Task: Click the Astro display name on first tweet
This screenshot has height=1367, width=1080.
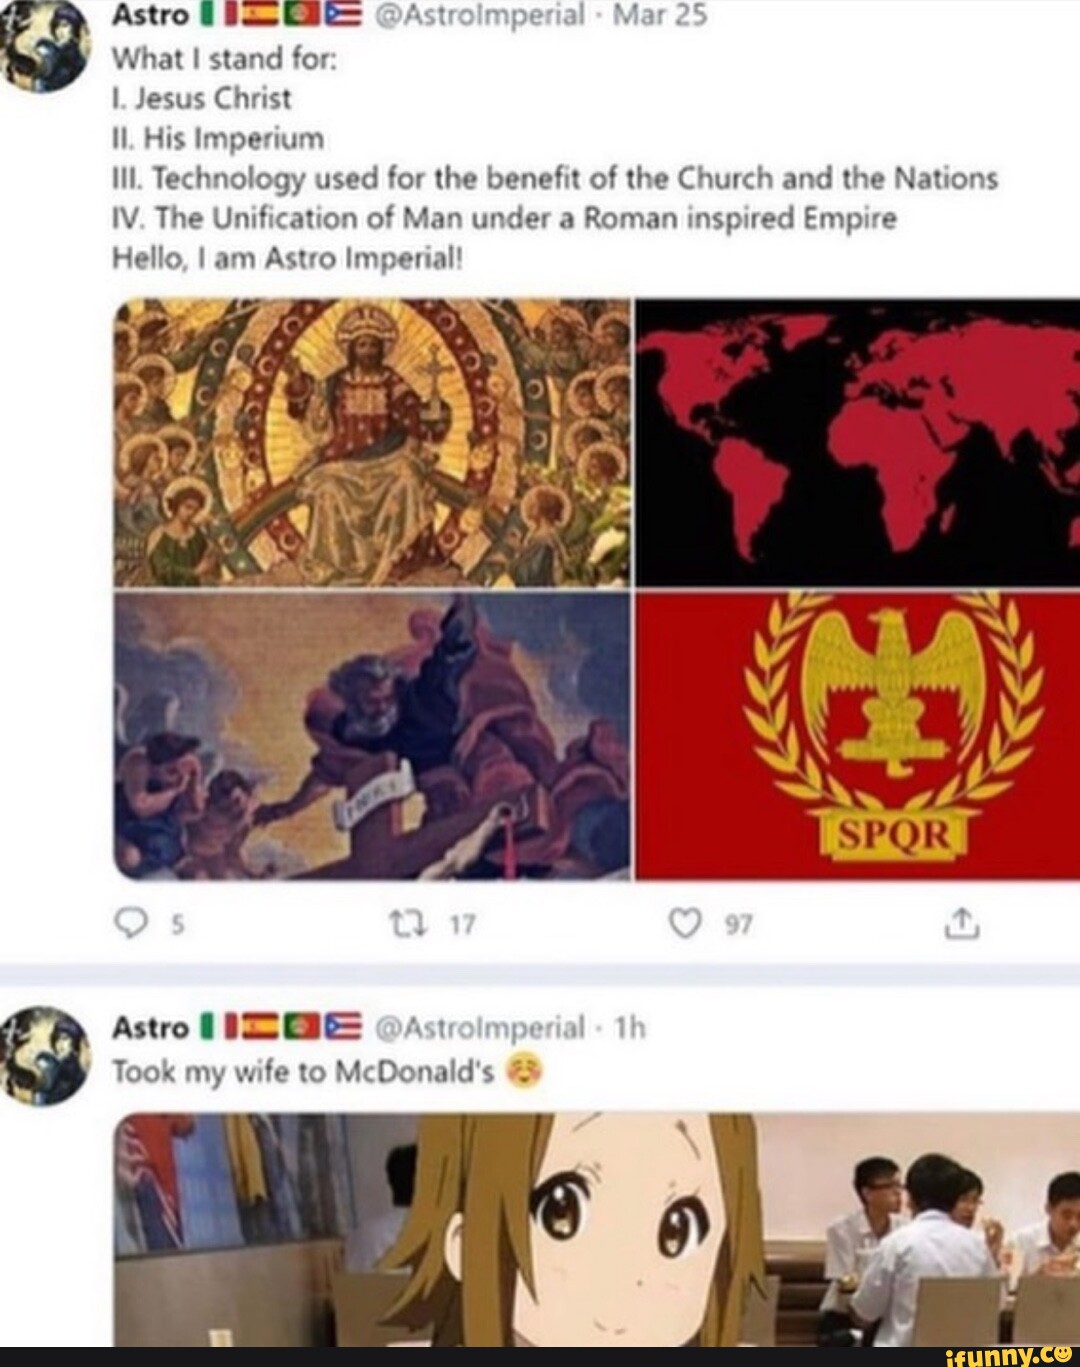Action: pyautogui.click(x=150, y=15)
